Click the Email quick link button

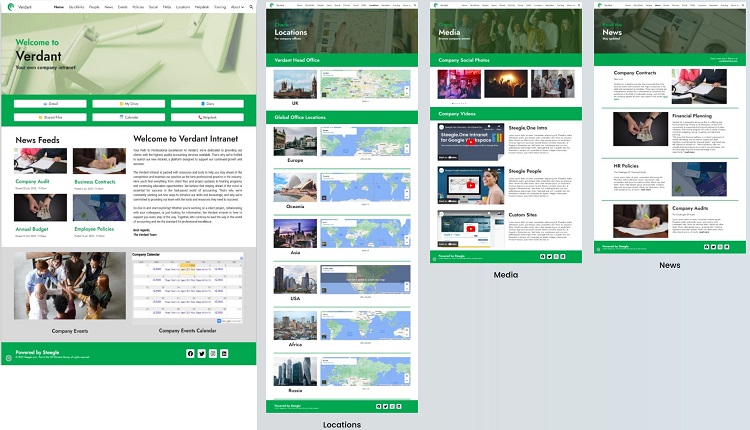click(50, 104)
